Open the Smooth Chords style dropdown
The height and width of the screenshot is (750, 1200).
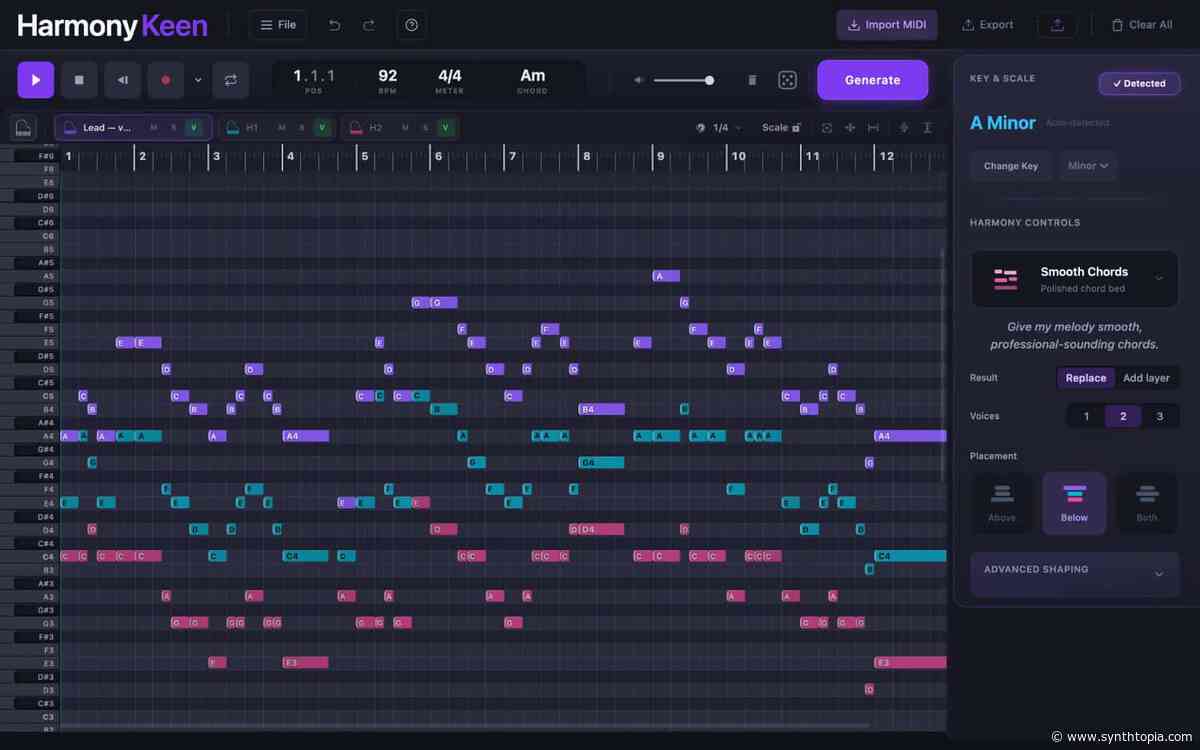[x=1074, y=279]
